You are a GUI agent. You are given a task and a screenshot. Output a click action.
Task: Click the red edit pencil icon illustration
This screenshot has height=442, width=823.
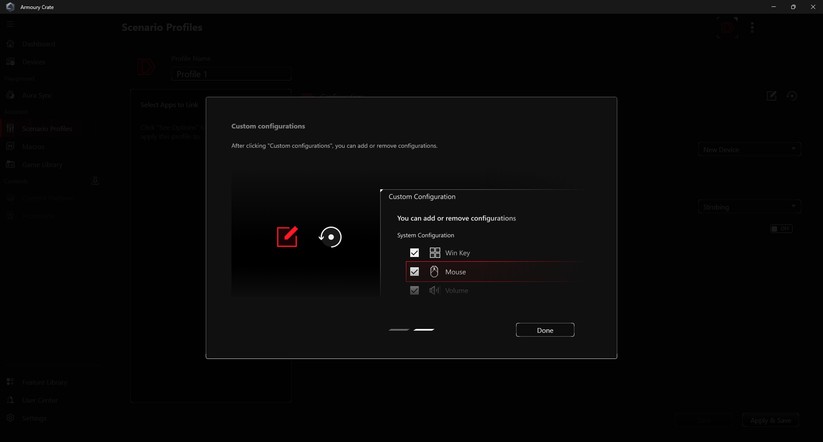[287, 237]
